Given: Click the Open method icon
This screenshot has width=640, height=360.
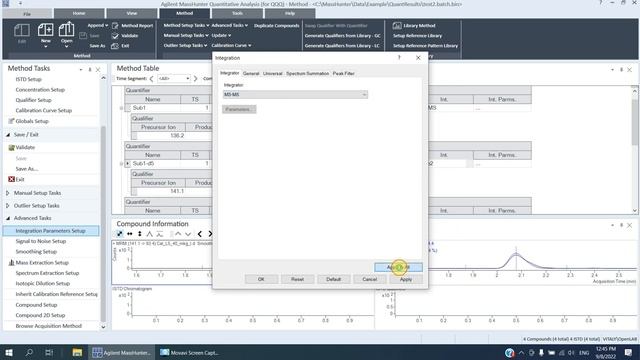Looking at the screenshot, I should [x=66, y=30].
